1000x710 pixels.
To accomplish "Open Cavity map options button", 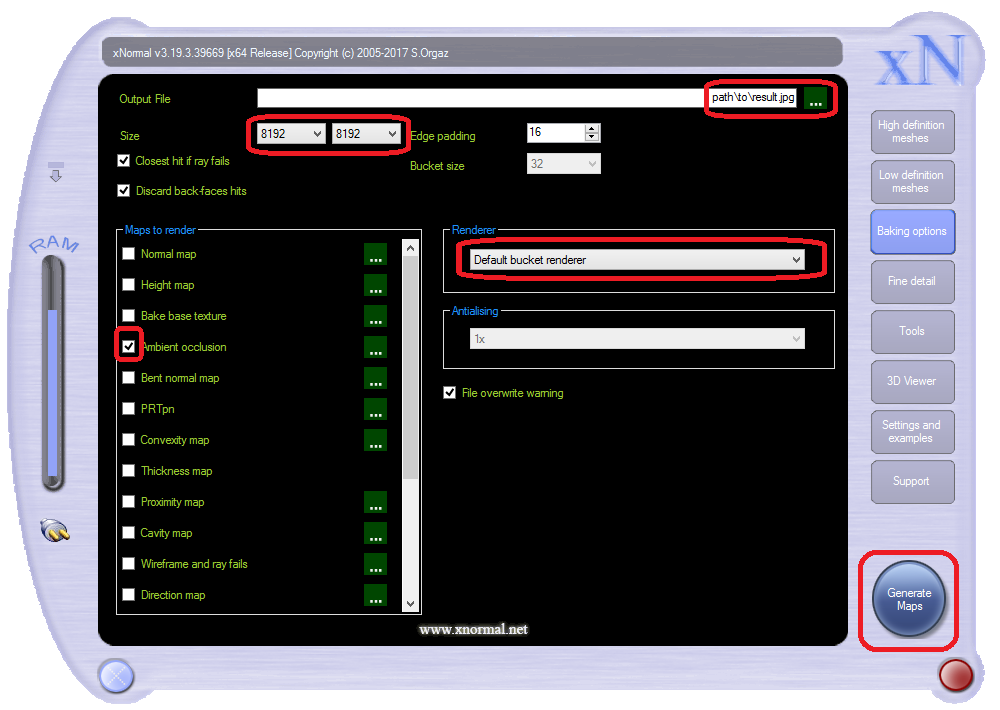I will click(x=375, y=534).
